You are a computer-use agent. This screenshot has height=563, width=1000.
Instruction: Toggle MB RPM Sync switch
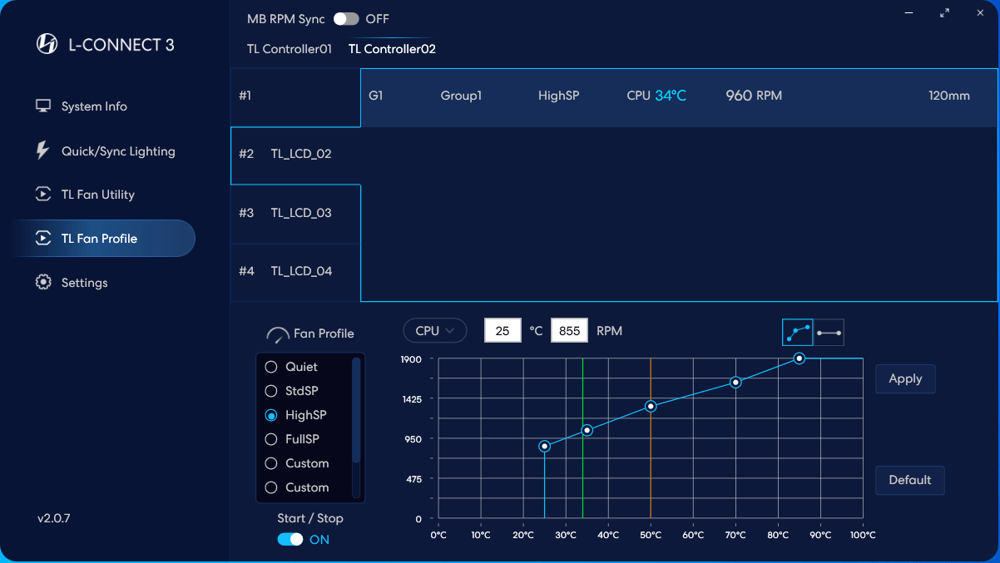coord(346,19)
